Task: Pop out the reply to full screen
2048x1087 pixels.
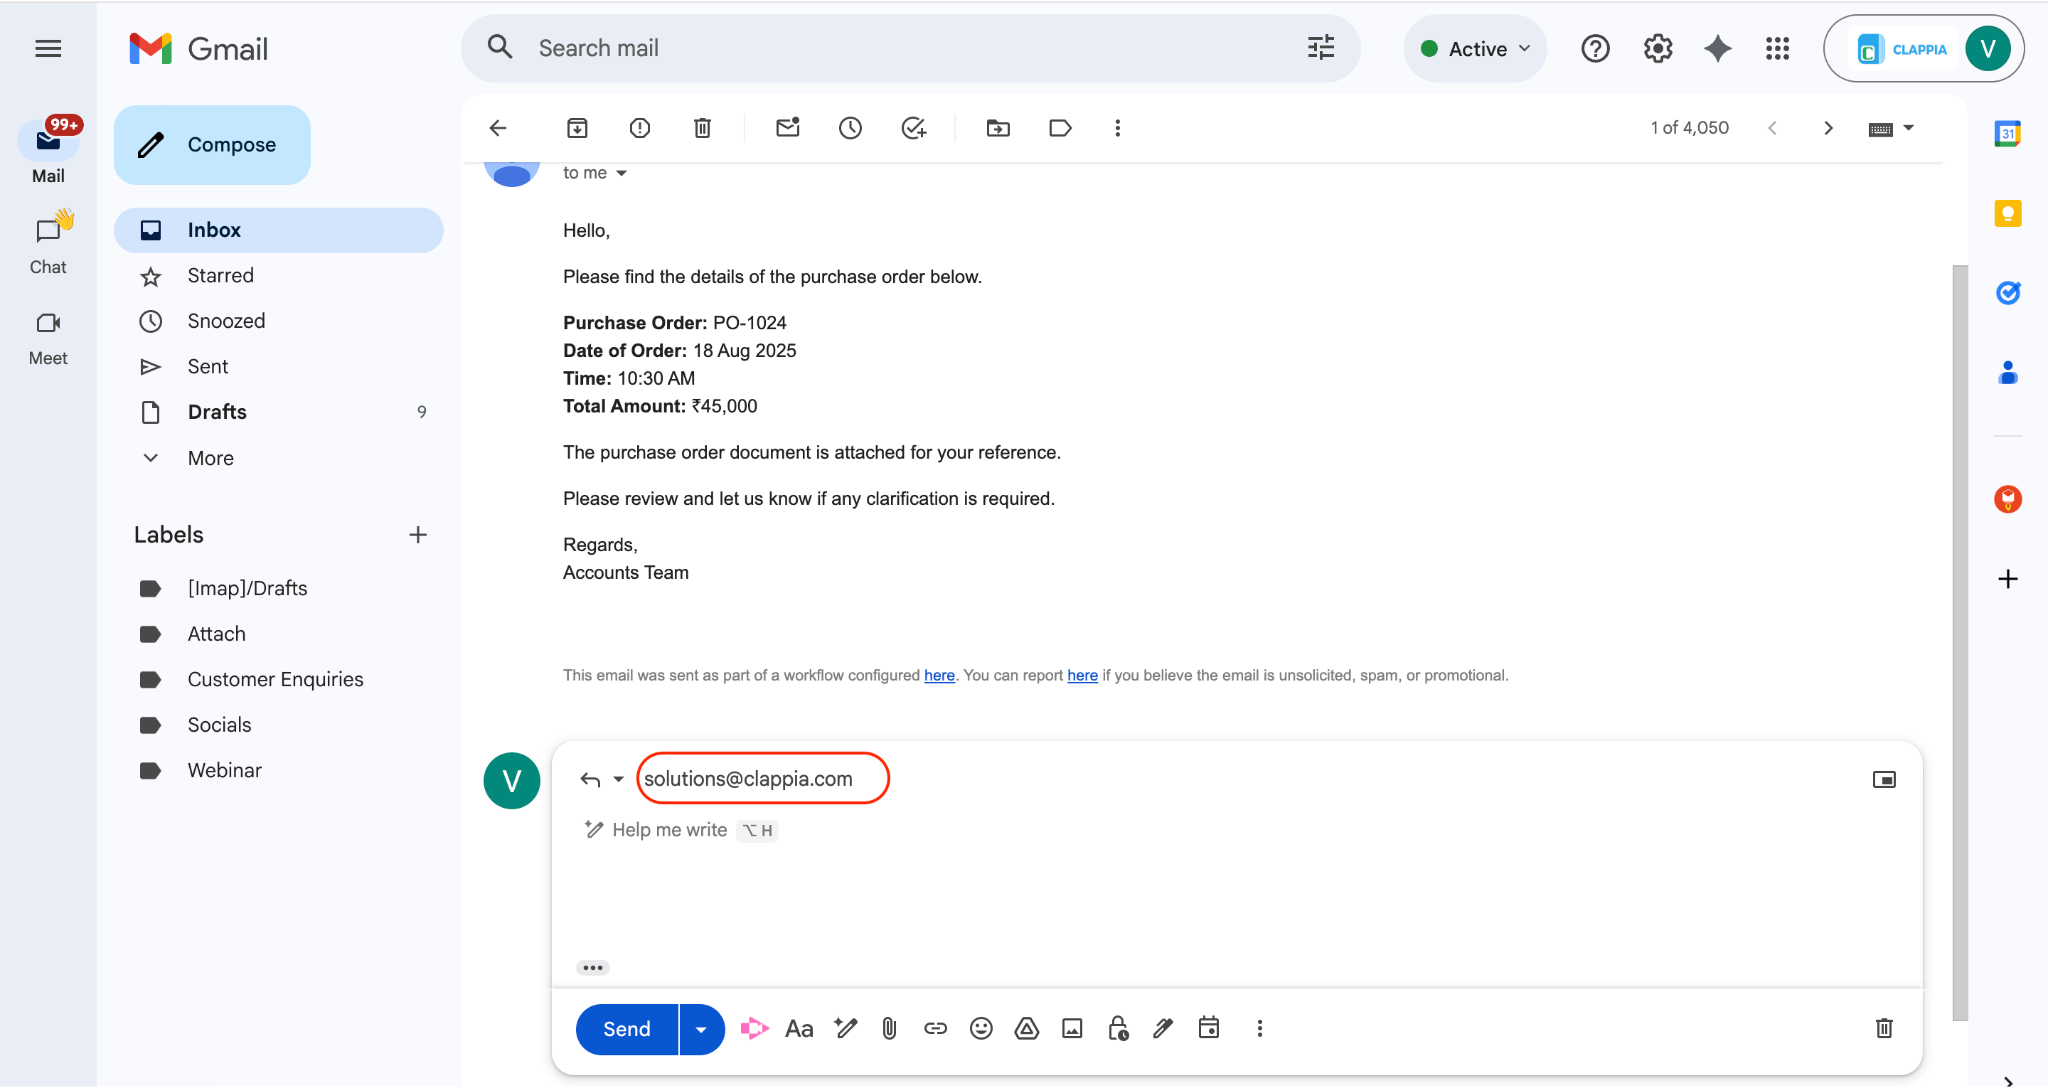Action: 1884,779
